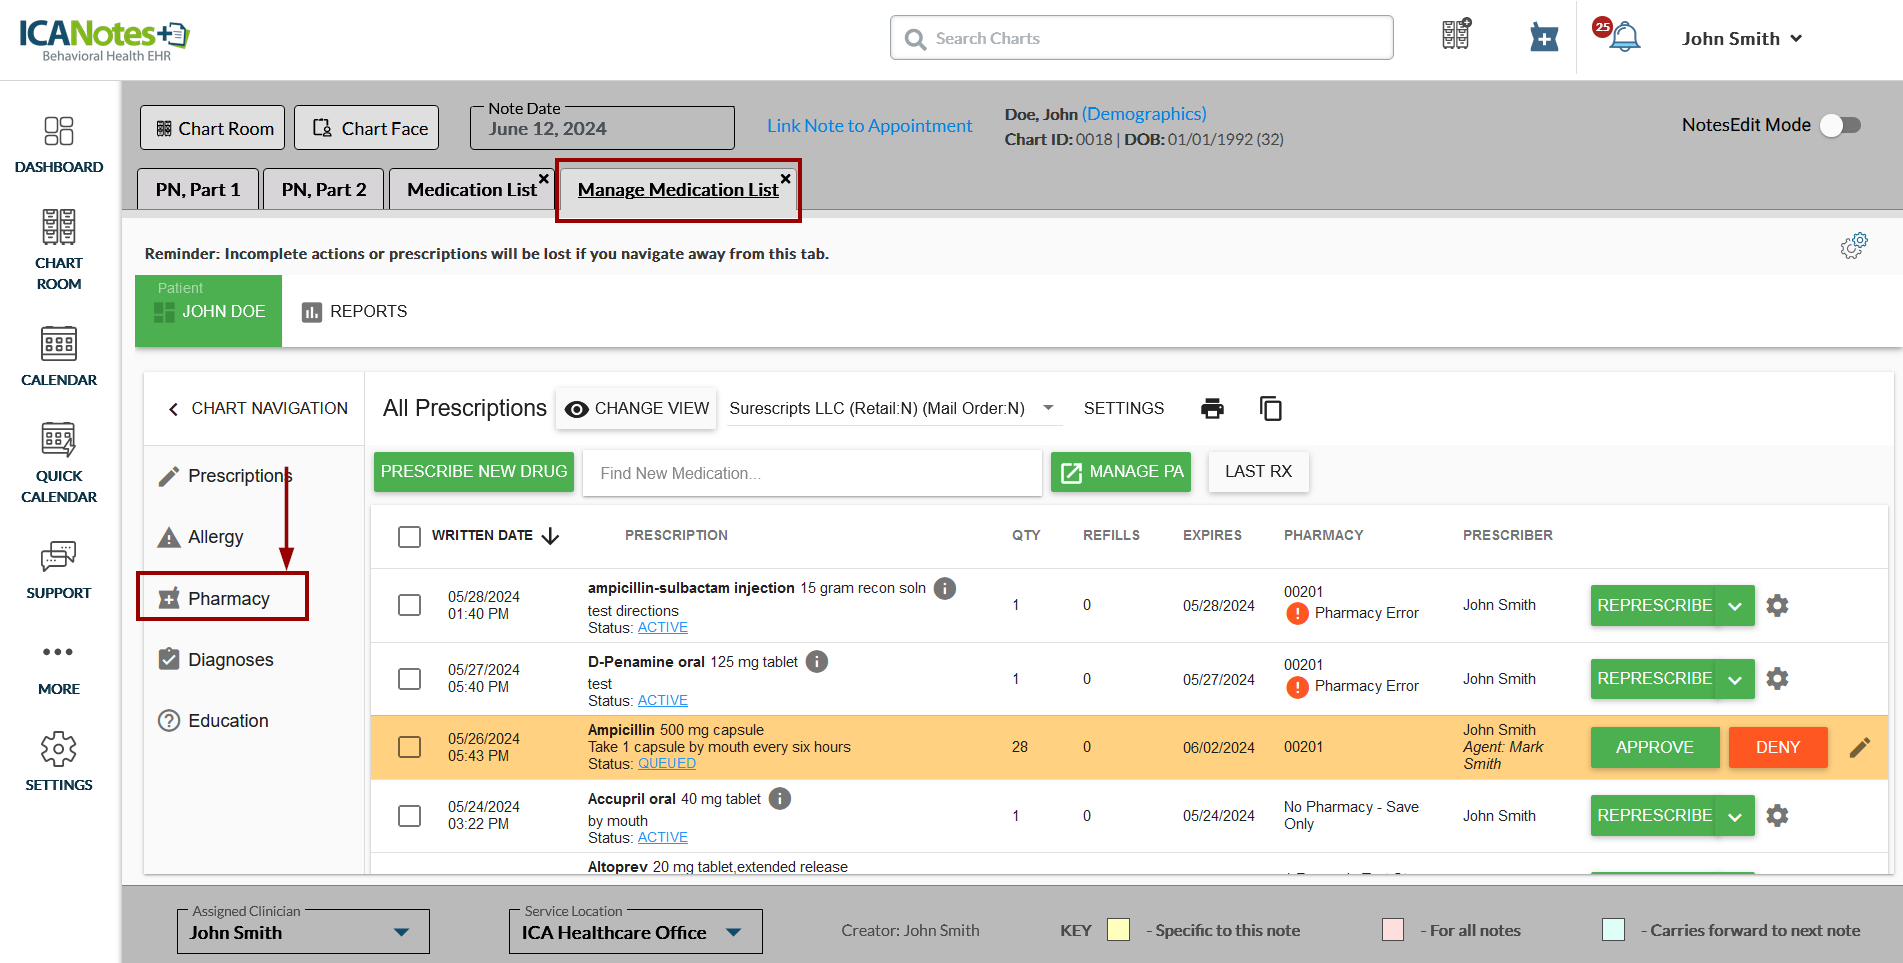Click Link Note to Appointment link

coord(869,126)
